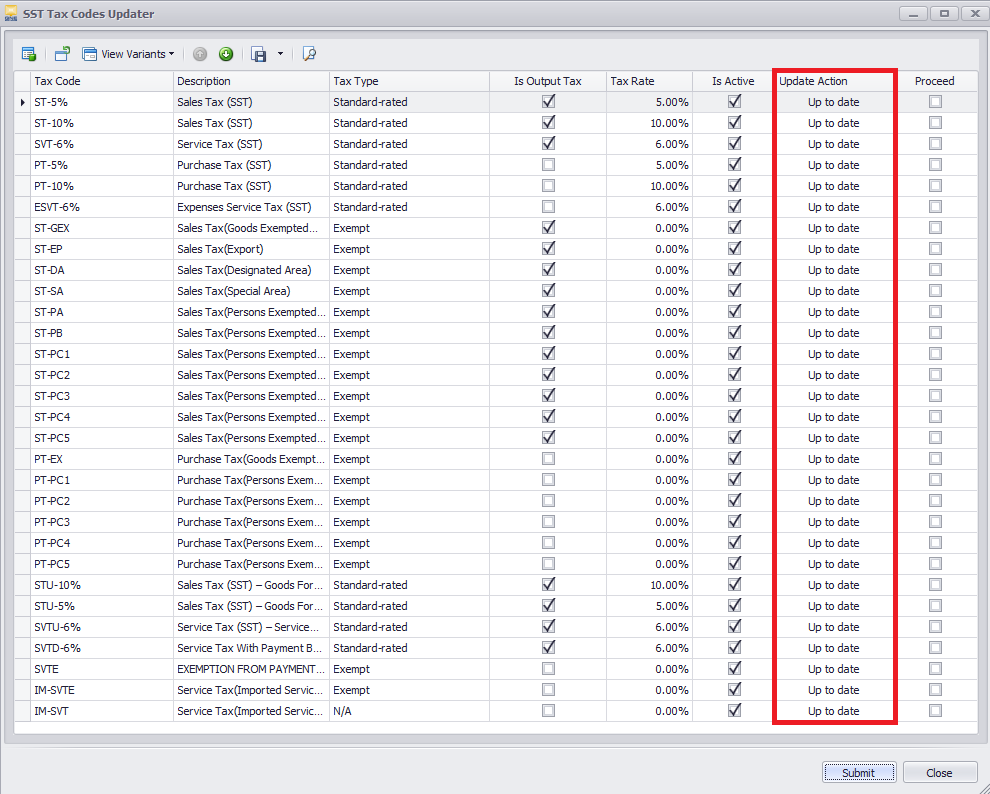990x794 pixels.
Task: Enable Proceed for the IM-SVT row
Action: (935, 711)
